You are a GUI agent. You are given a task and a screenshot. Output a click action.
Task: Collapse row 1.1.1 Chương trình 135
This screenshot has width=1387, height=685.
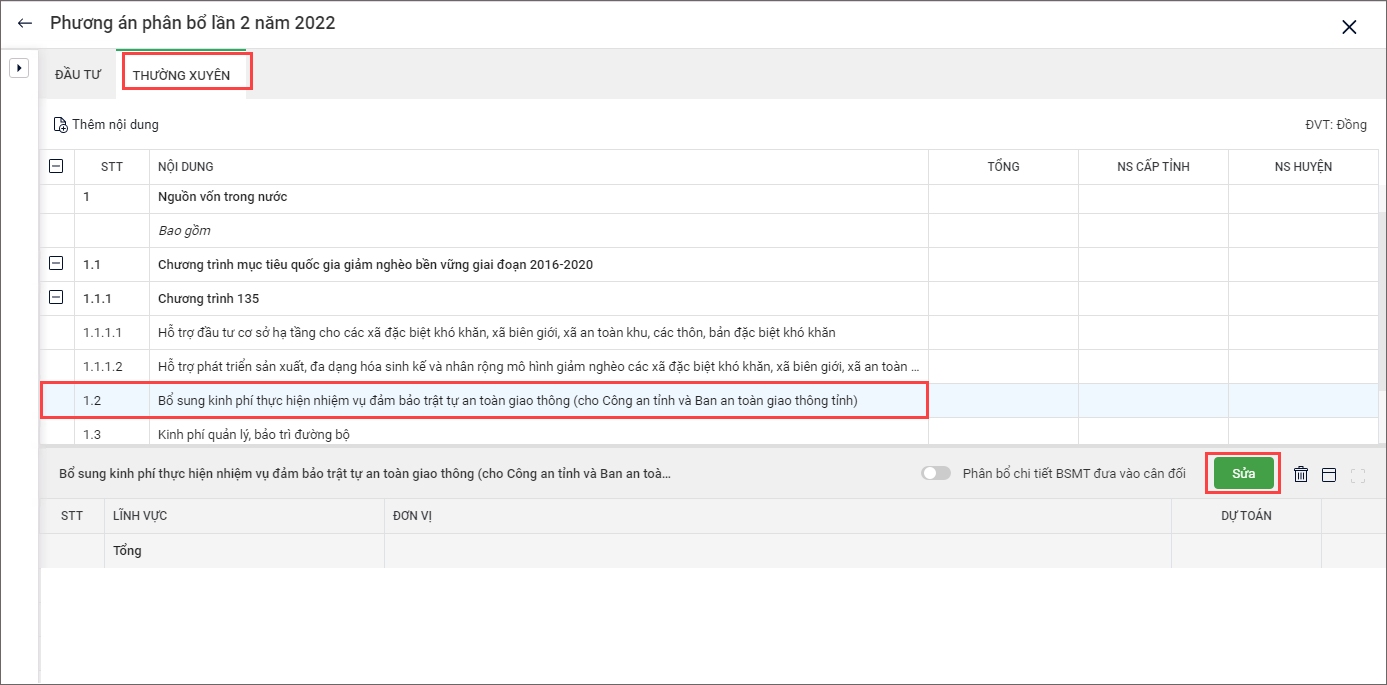point(56,298)
